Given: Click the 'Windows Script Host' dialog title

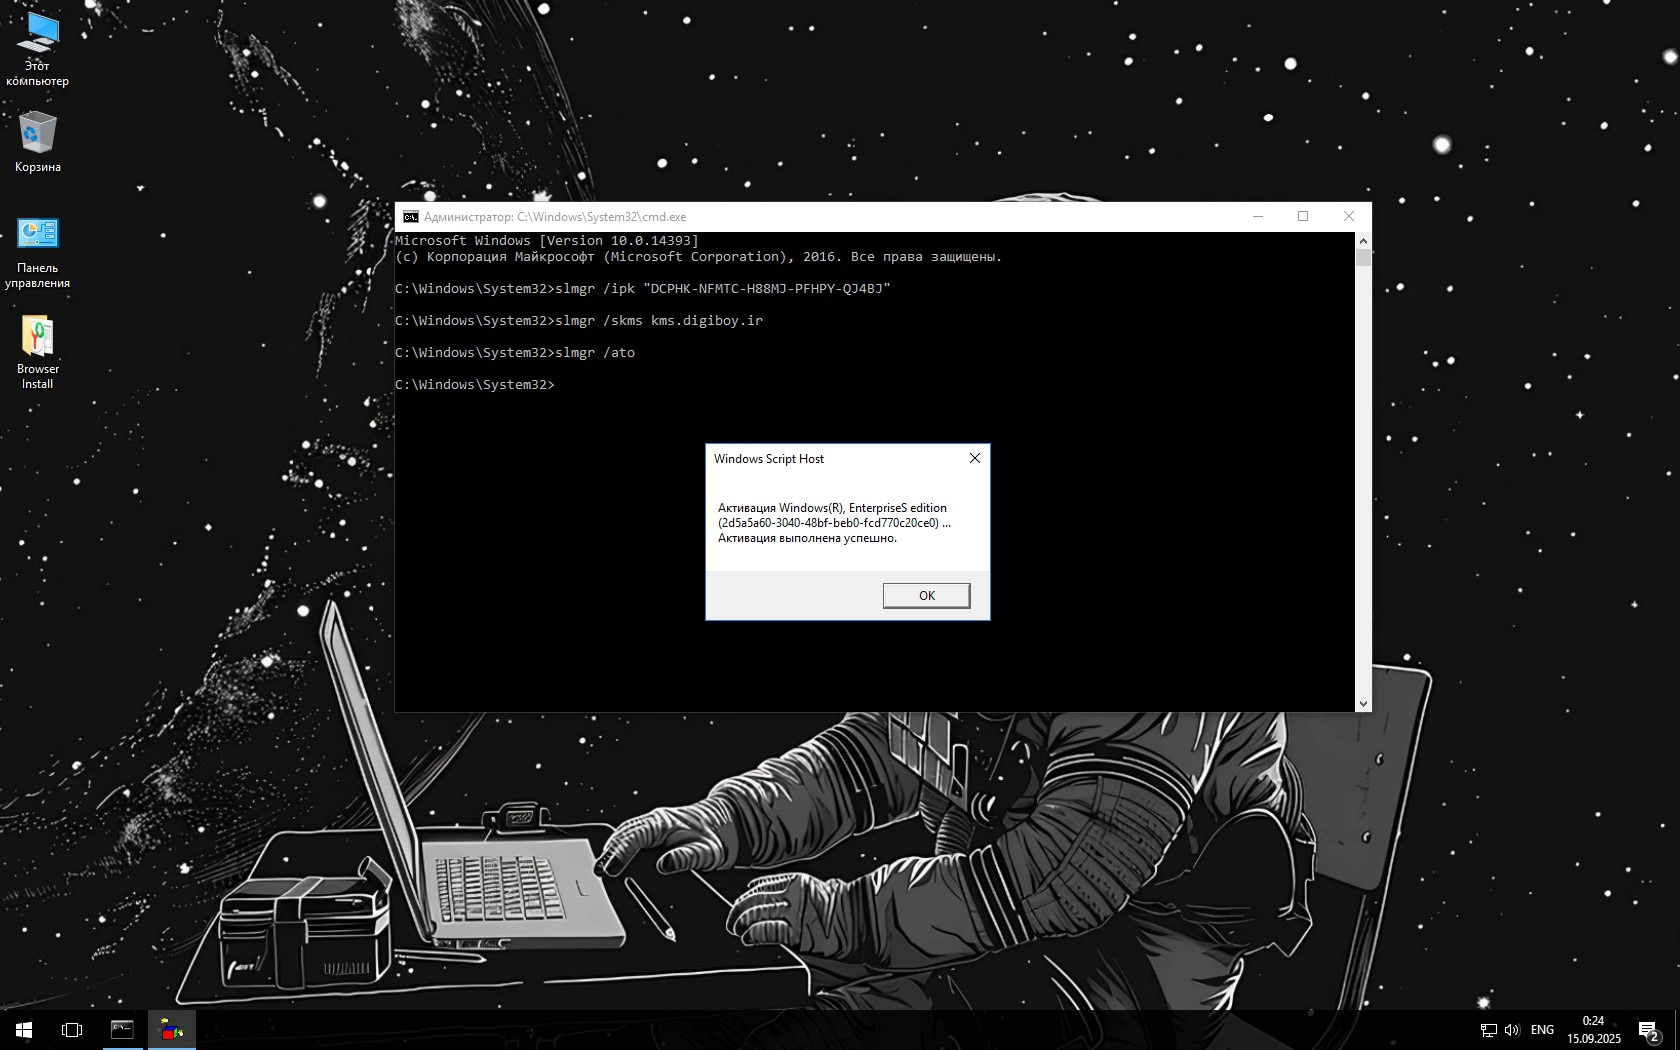Looking at the screenshot, I should (x=769, y=459).
